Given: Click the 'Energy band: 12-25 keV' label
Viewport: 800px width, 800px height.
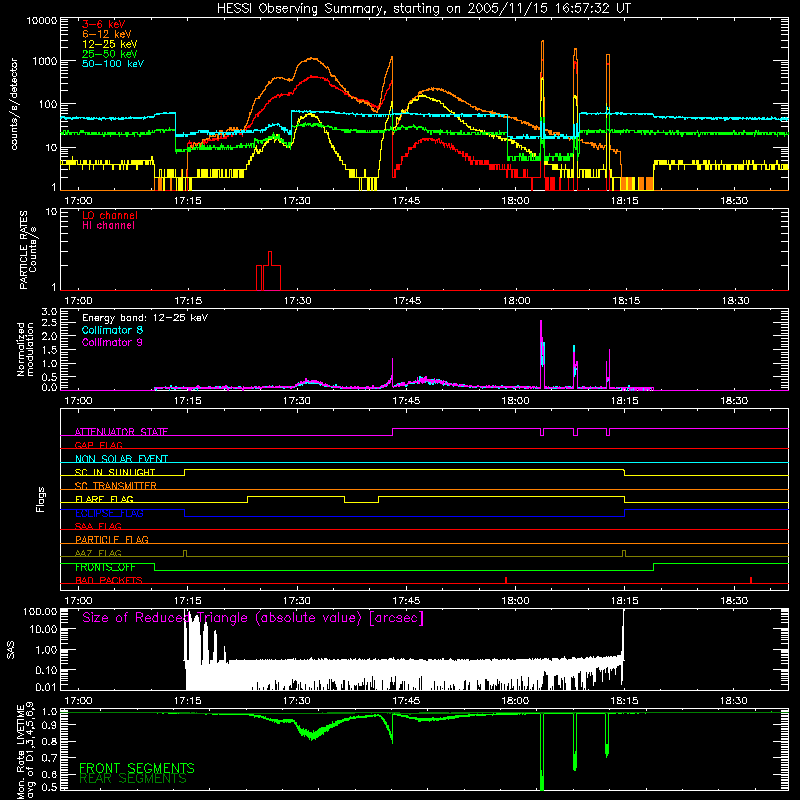Looking at the screenshot, I should click(145, 318).
